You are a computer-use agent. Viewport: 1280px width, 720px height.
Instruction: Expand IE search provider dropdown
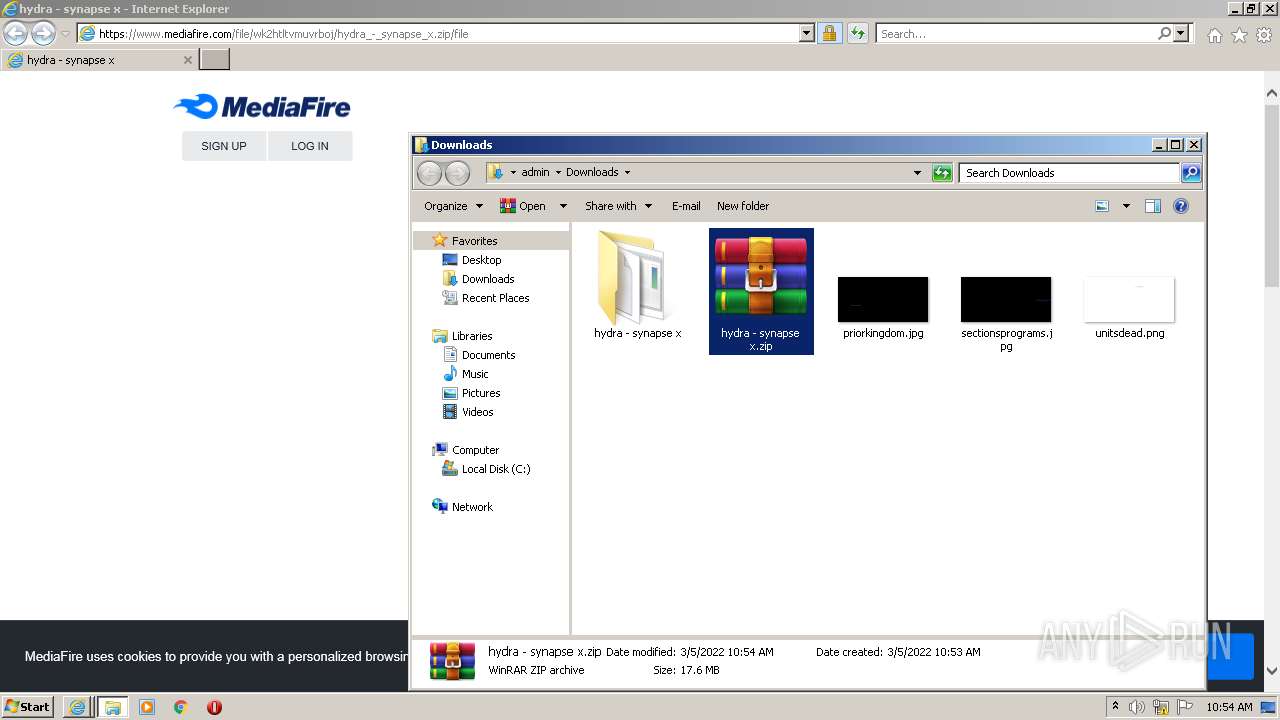(x=1181, y=33)
